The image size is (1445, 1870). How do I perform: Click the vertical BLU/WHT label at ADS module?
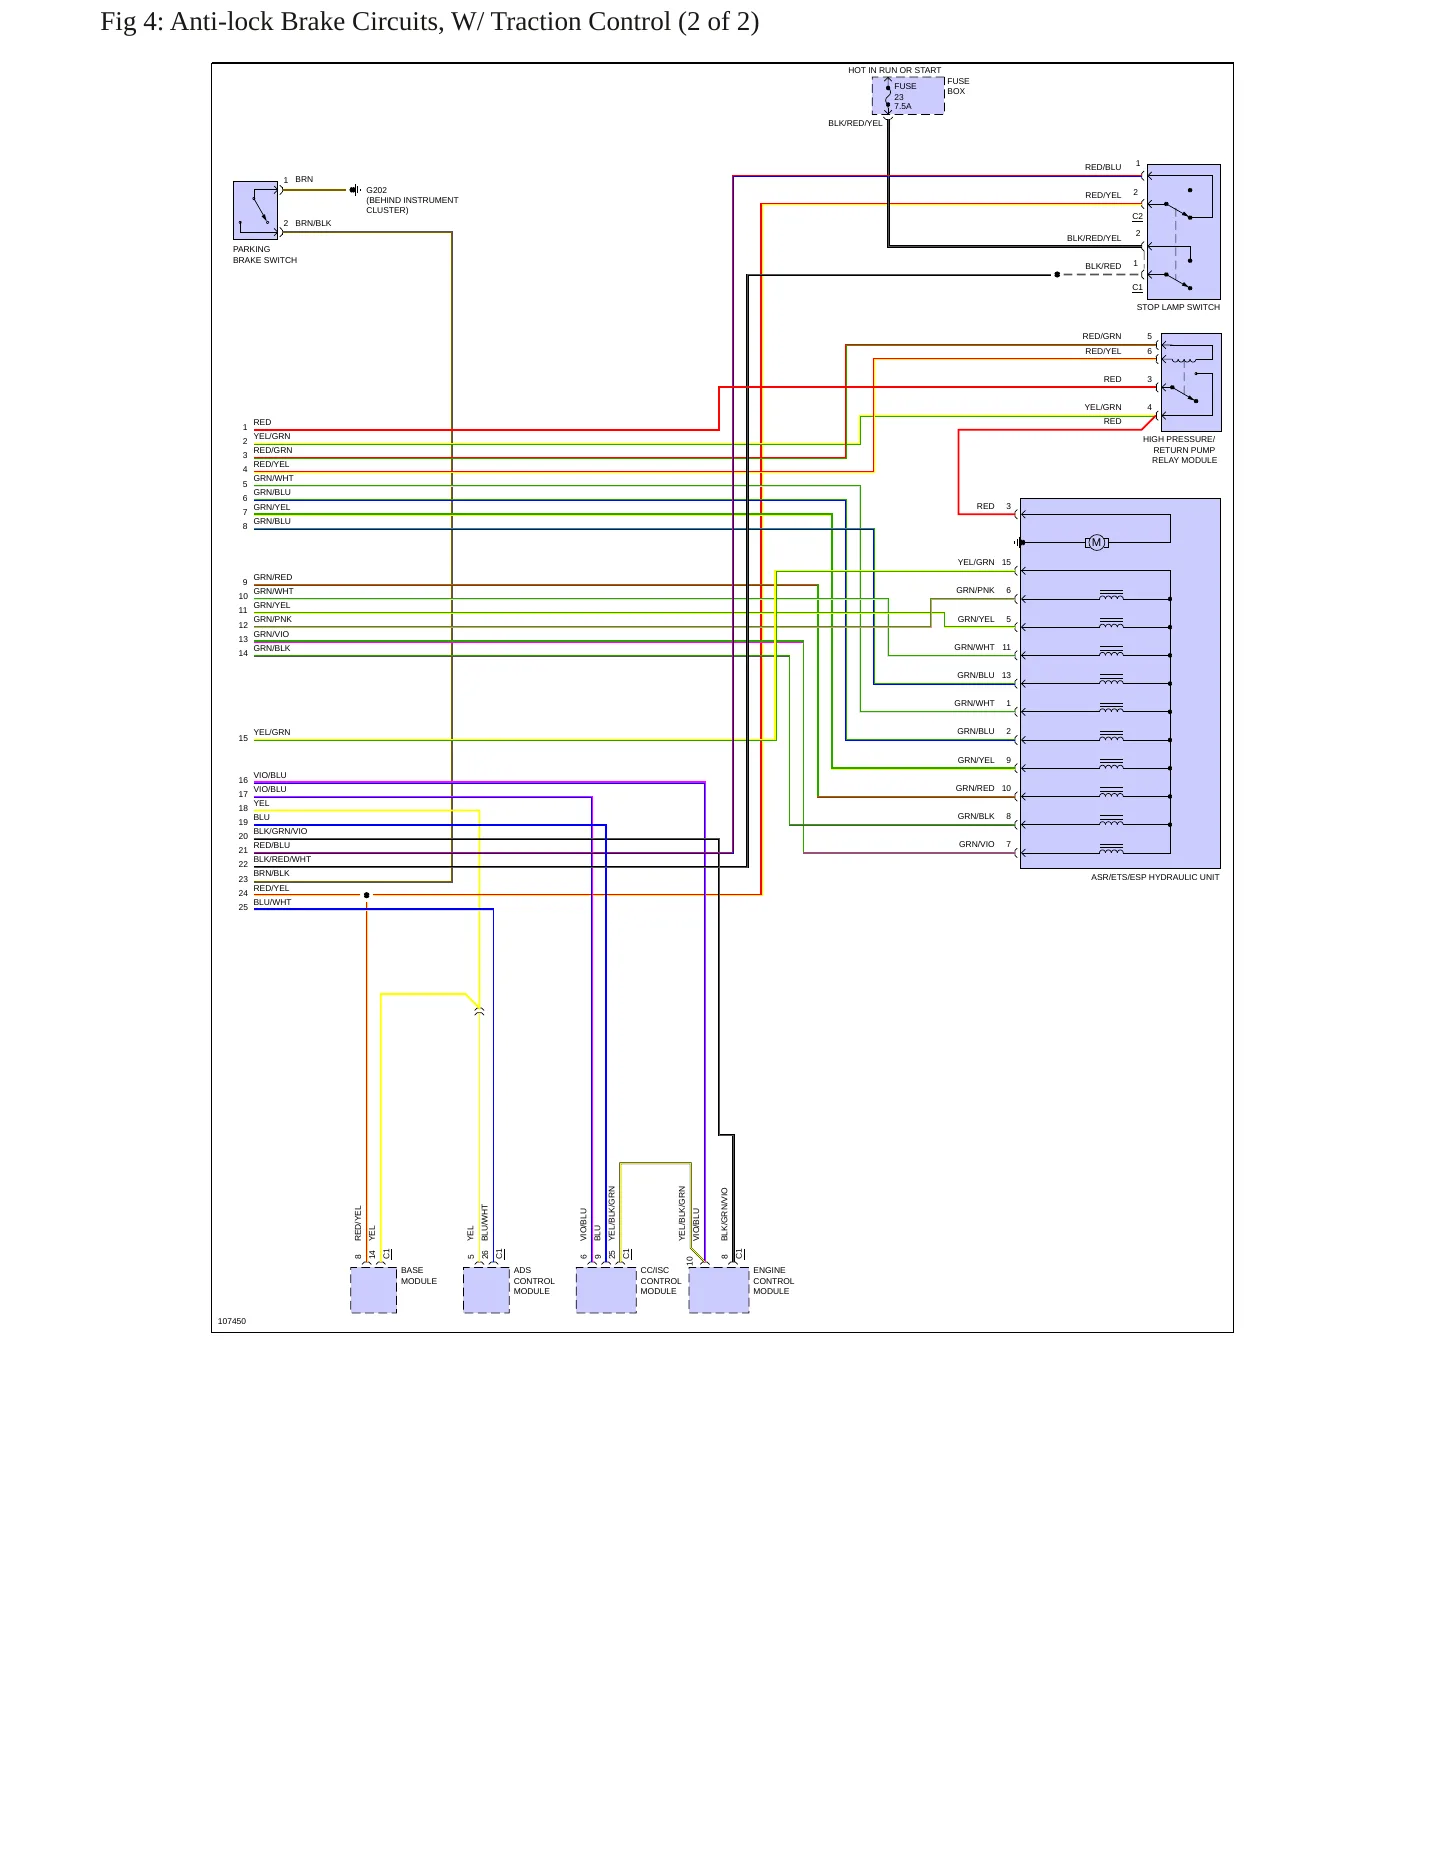tap(485, 1222)
